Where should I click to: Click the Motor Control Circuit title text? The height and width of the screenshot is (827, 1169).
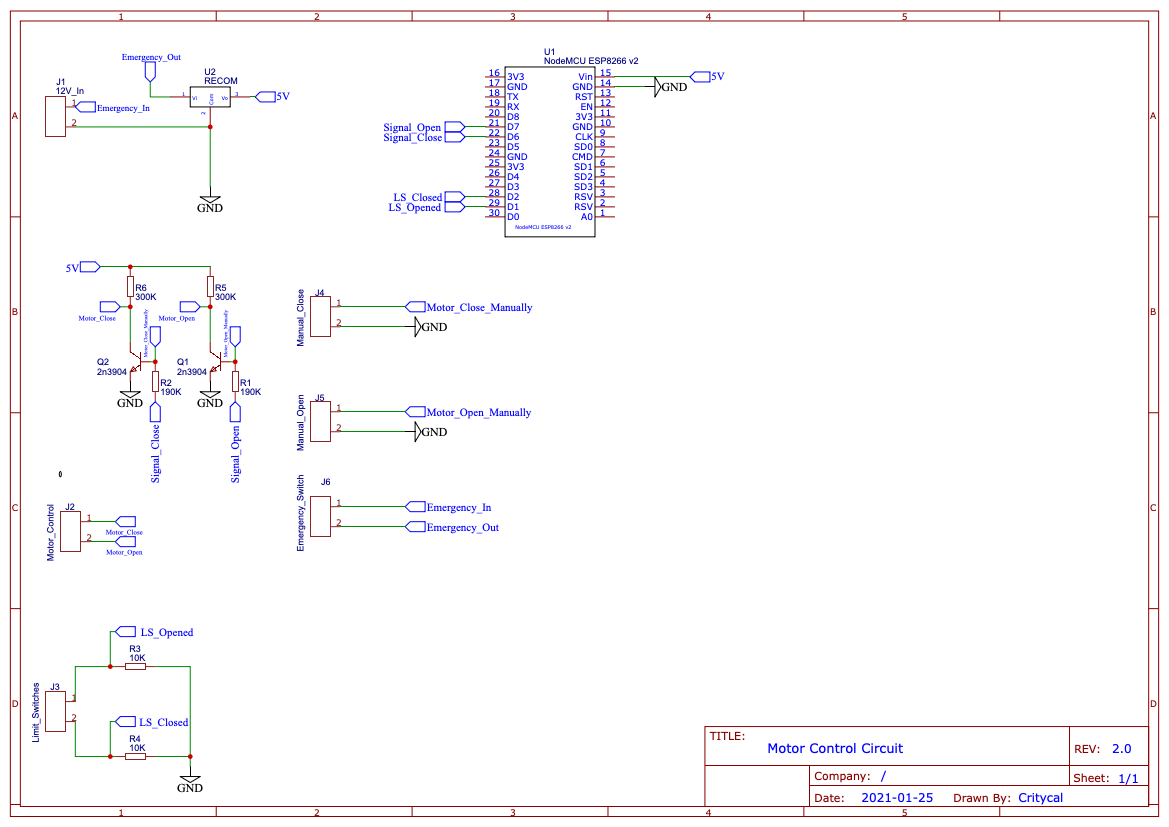point(835,748)
